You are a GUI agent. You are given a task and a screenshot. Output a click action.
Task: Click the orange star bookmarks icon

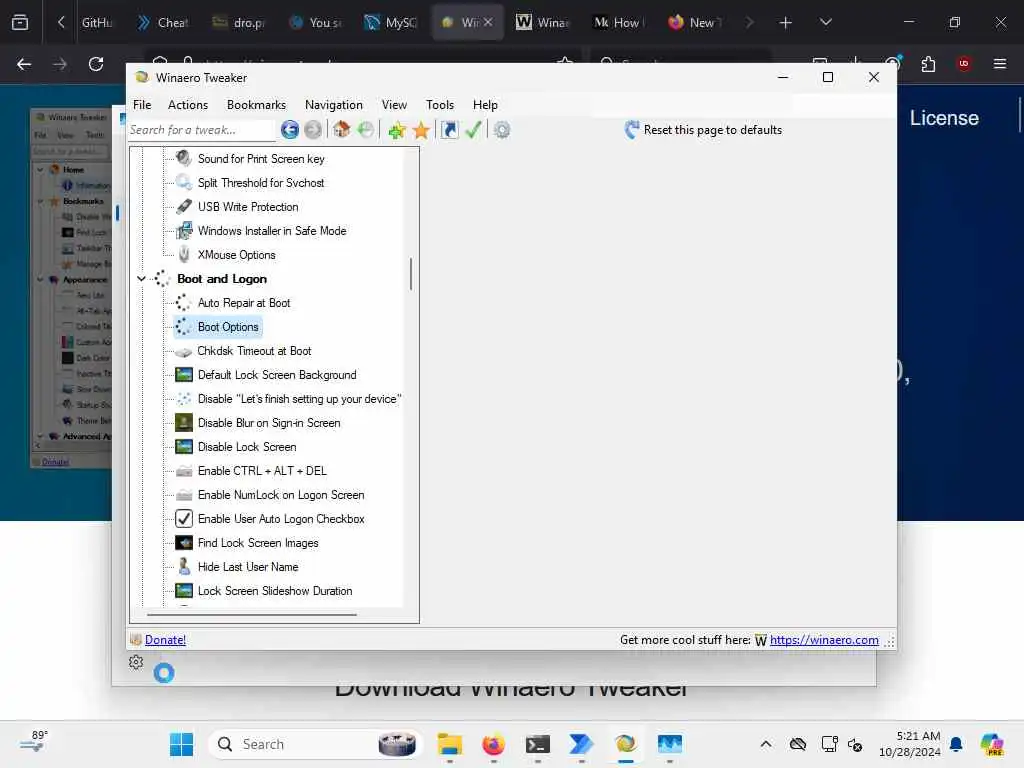[x=421, y=130]
